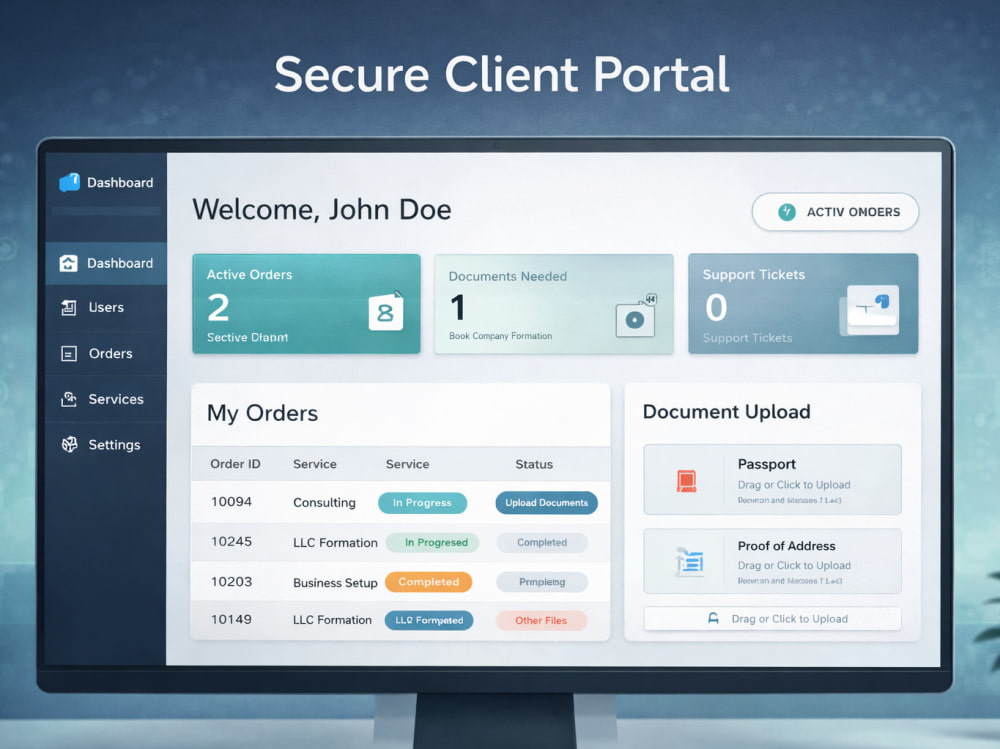Open the Support Tickets summary card

point(804,304)
